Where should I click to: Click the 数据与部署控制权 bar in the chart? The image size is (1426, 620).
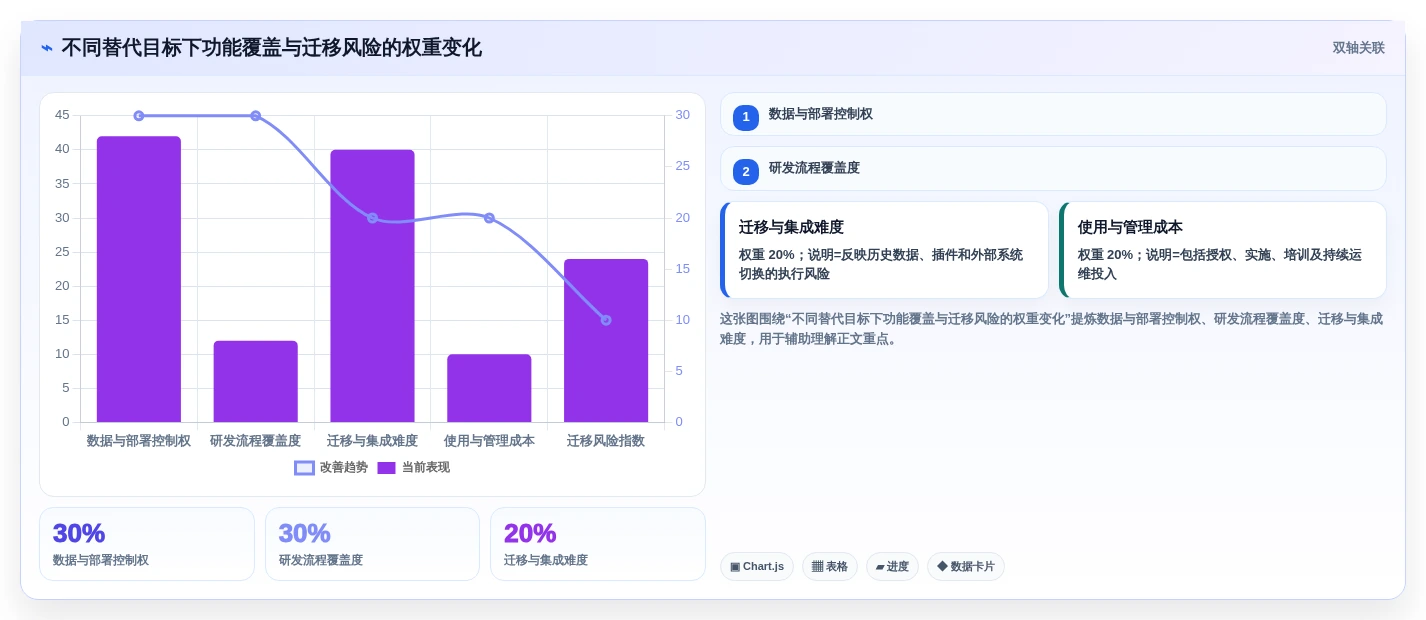click(x=139, y=279)
